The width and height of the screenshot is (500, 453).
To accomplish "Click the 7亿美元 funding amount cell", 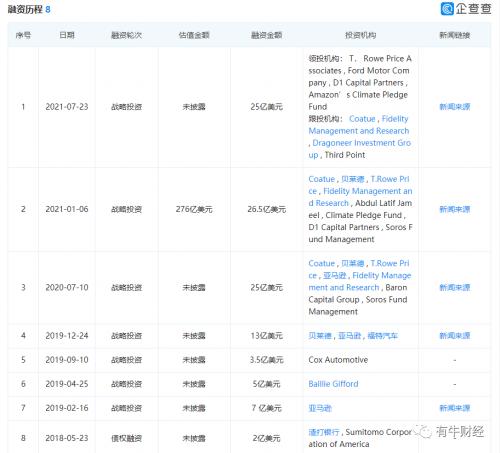I will [x=266, y=408].
